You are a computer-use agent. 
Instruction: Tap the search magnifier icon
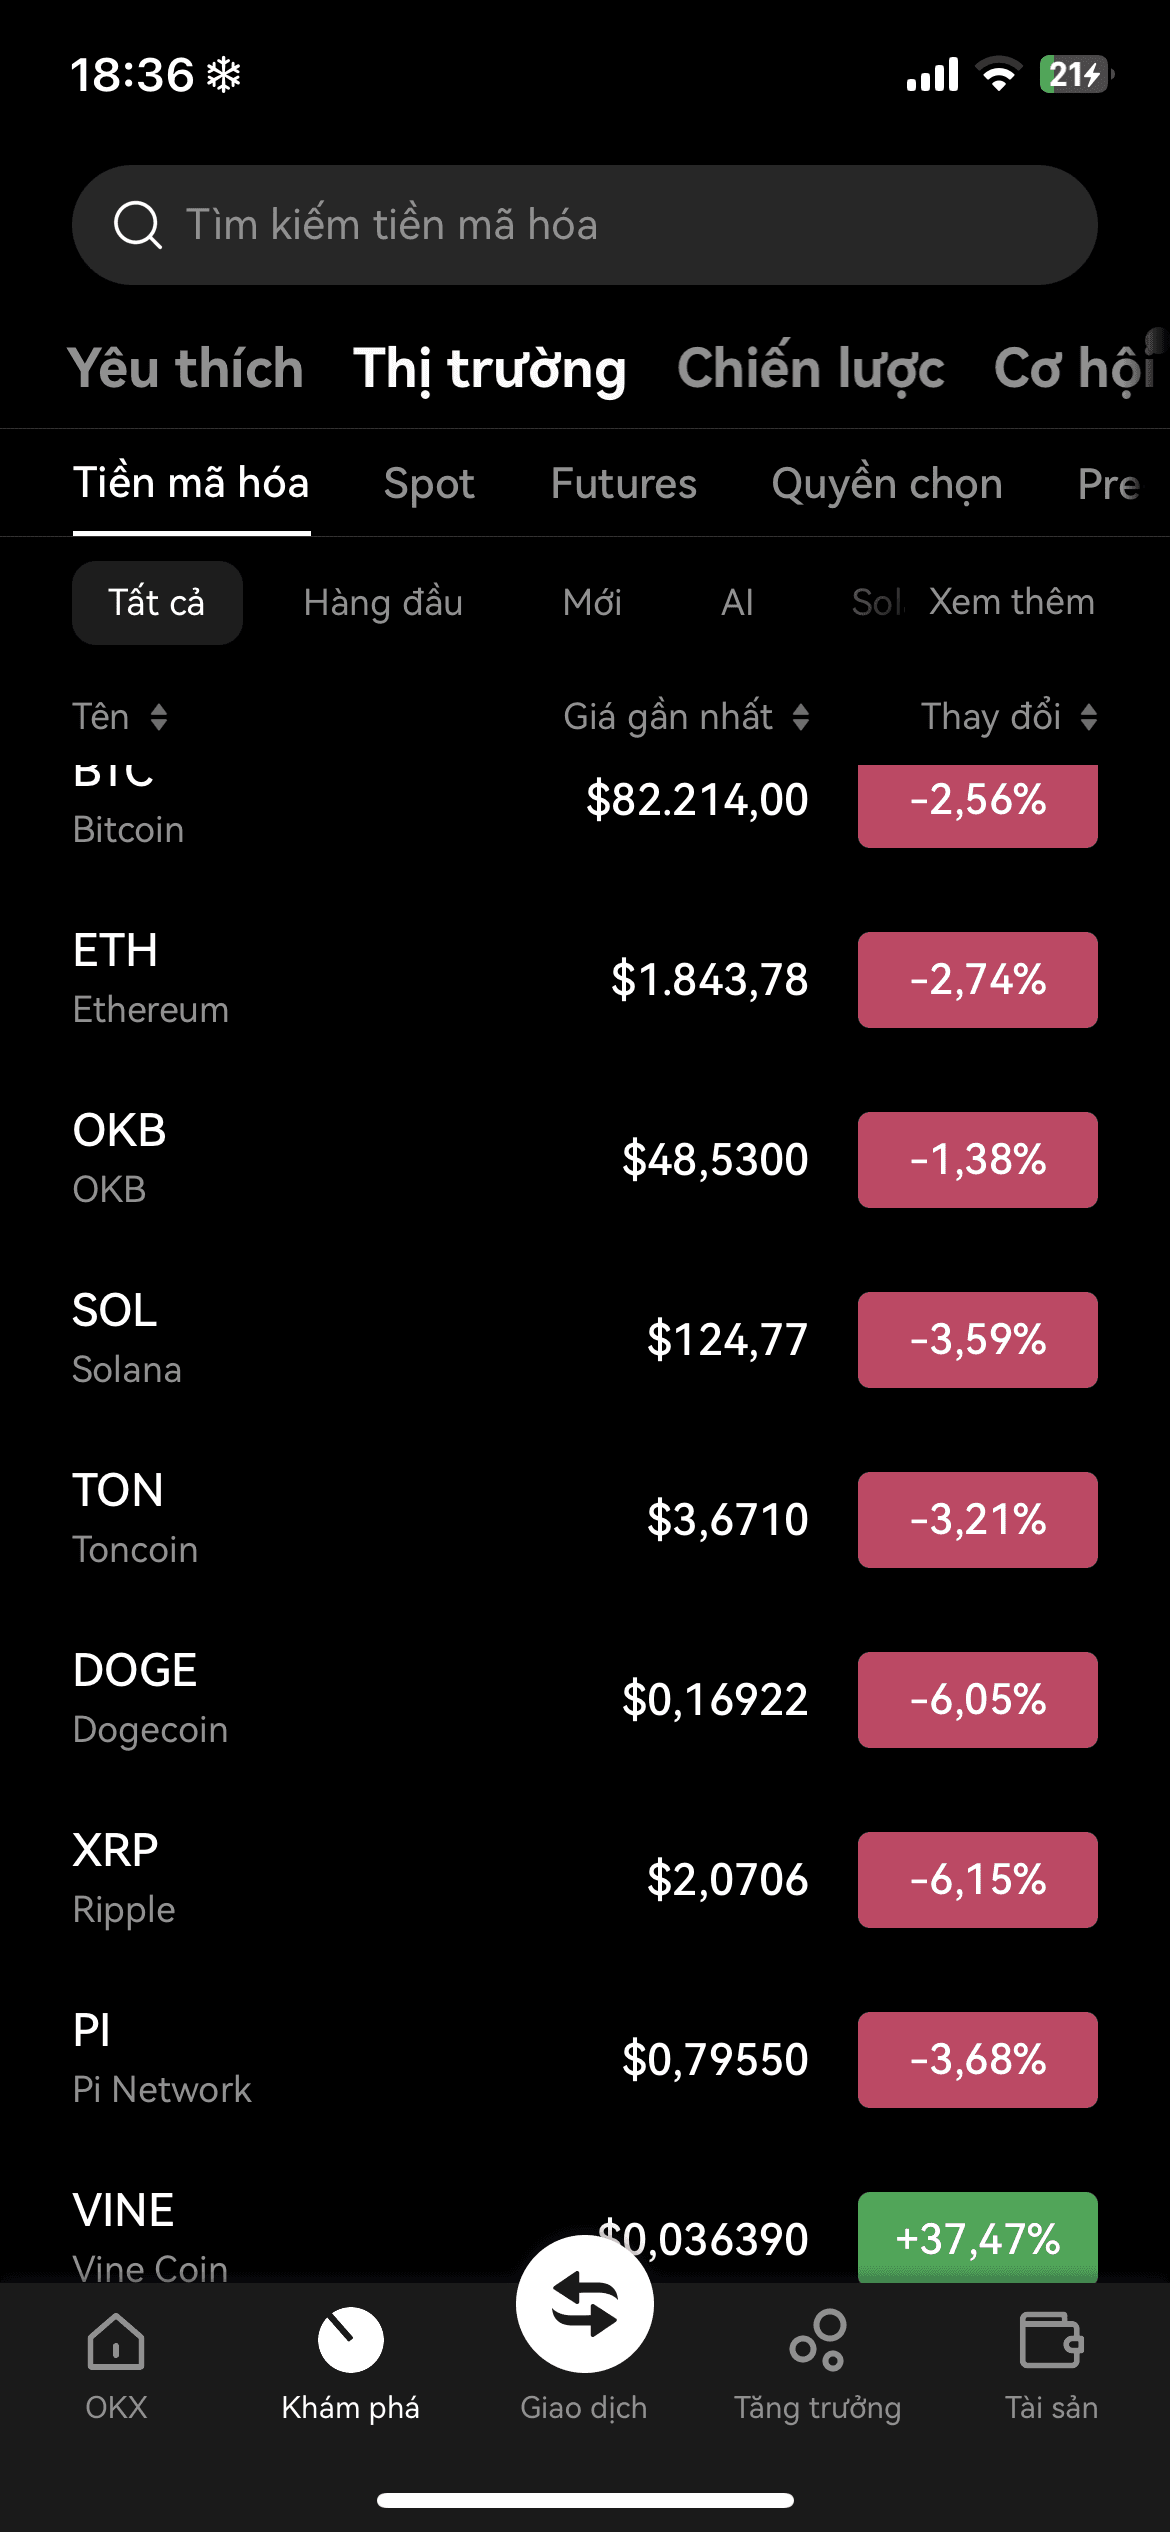click(138, 224)
